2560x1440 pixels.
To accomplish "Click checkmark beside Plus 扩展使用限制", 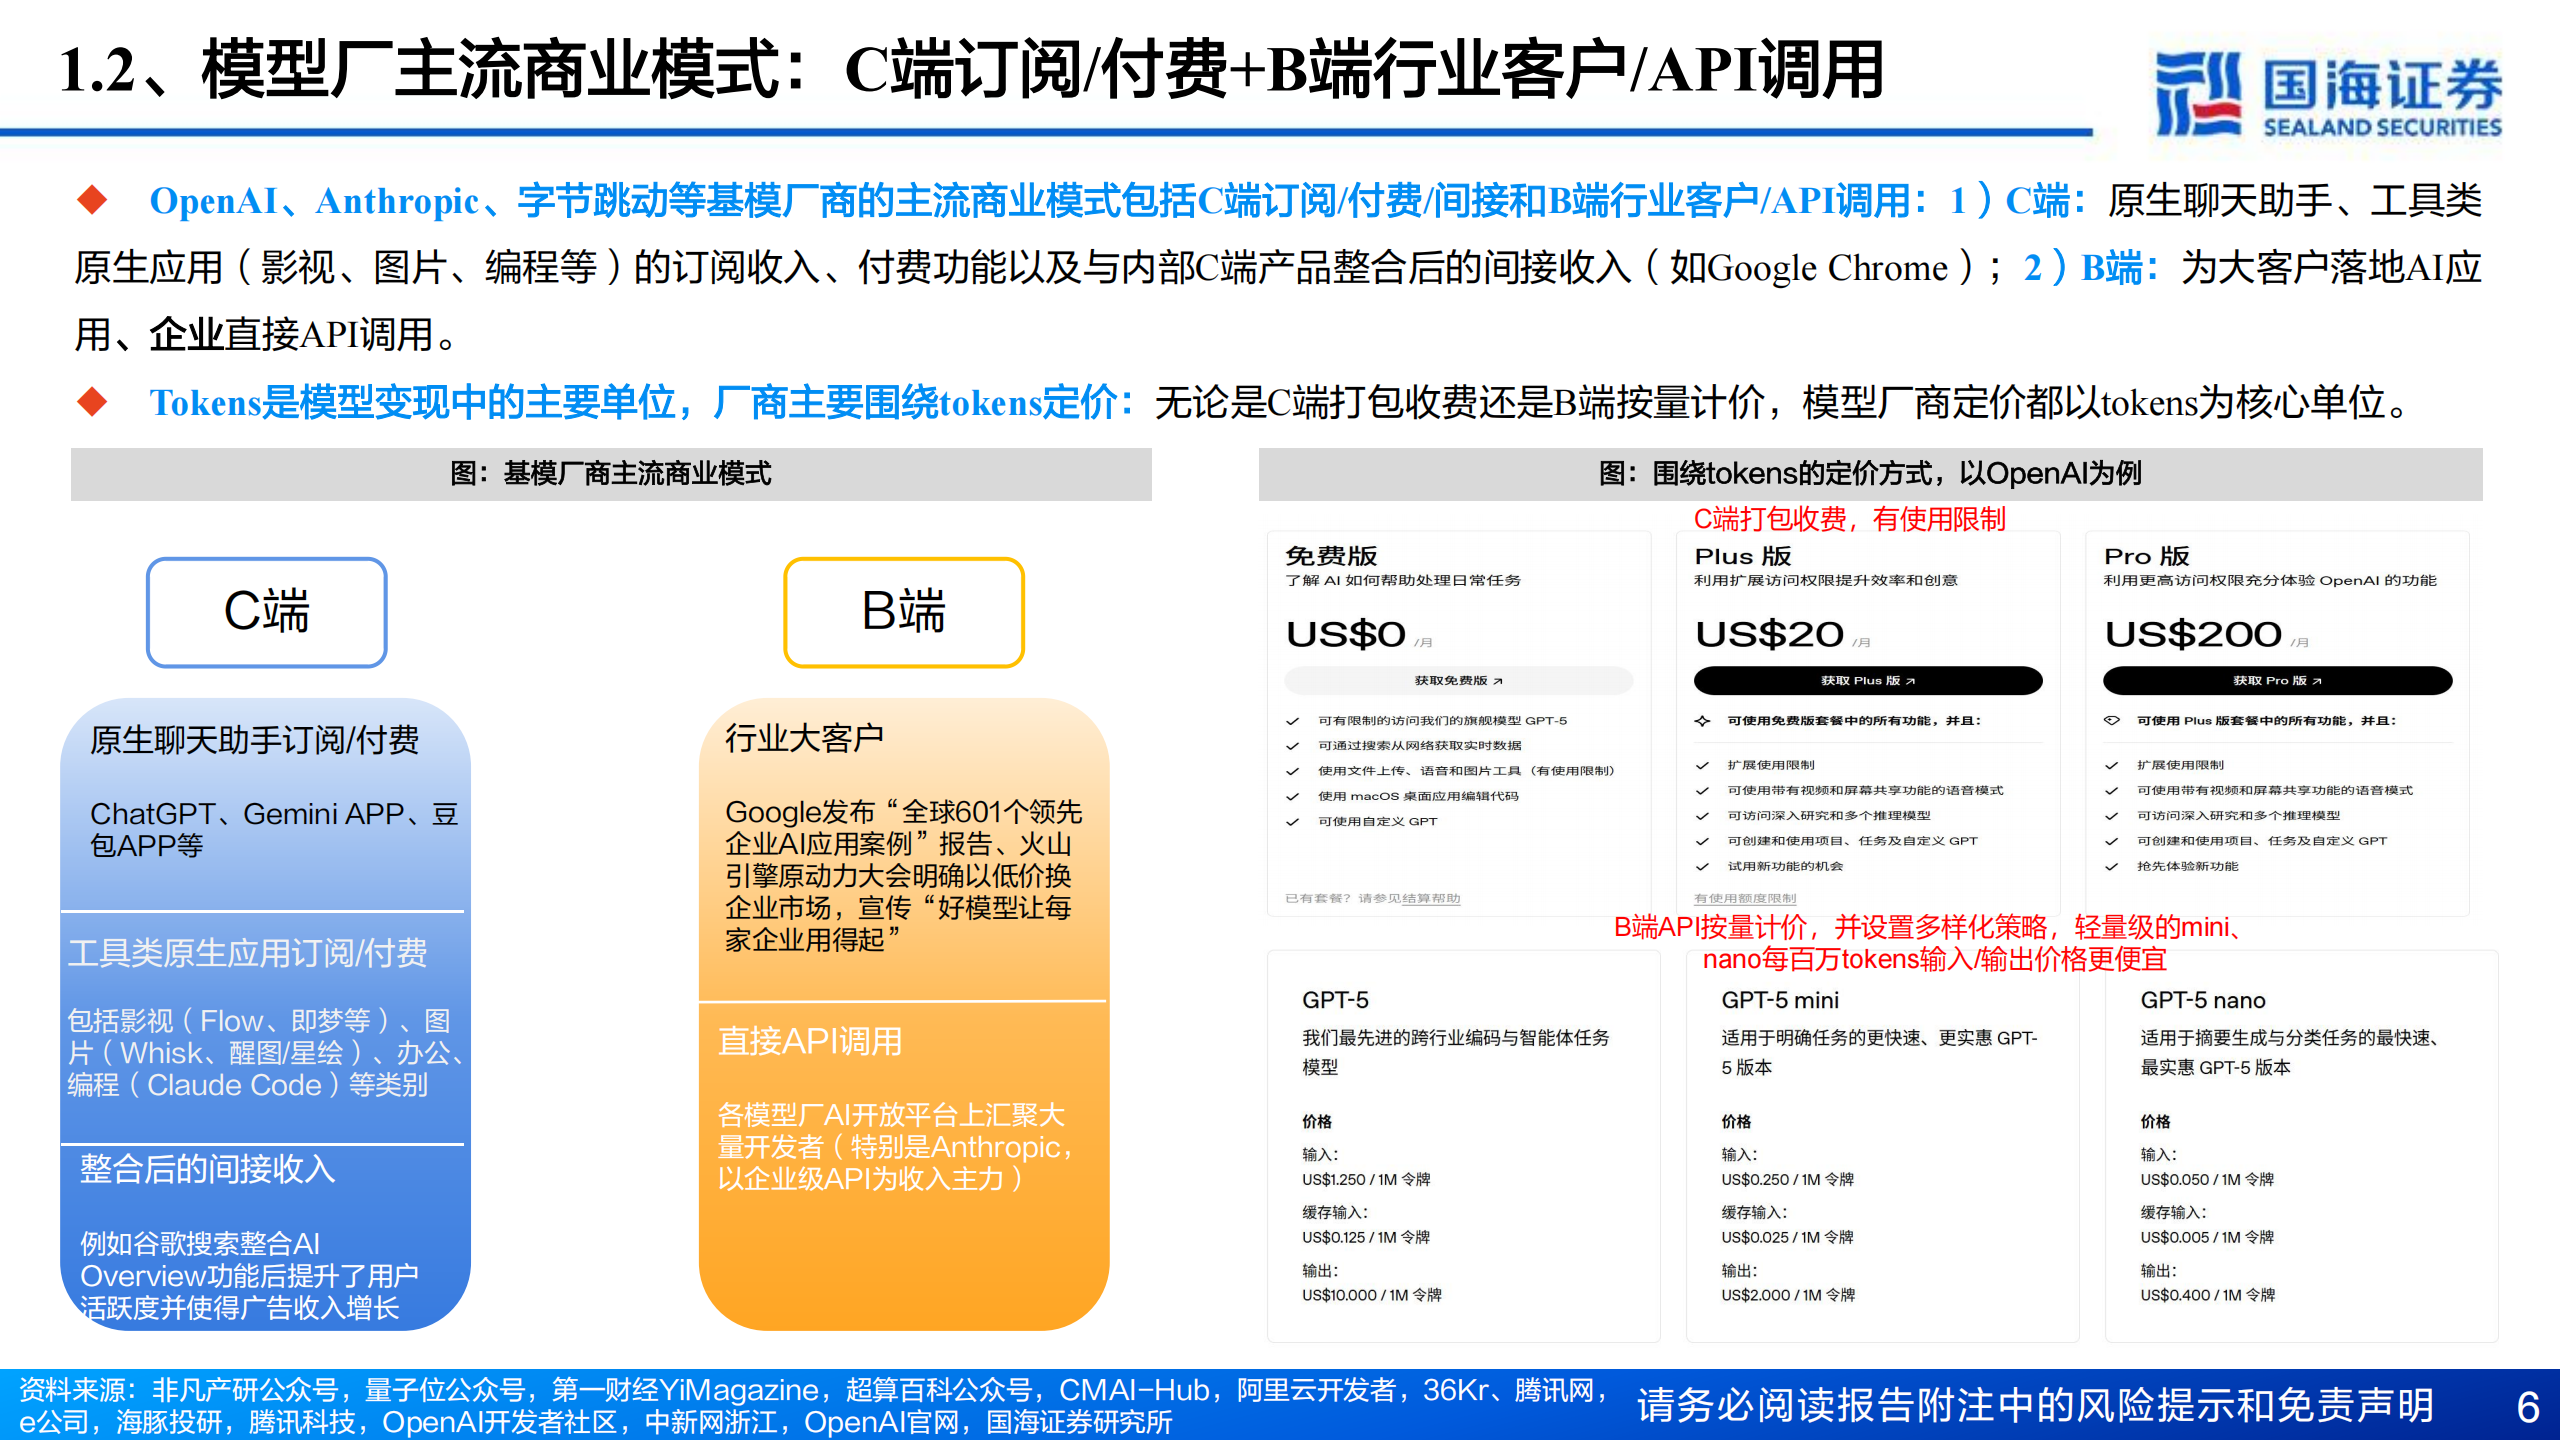I will 1702,766.
